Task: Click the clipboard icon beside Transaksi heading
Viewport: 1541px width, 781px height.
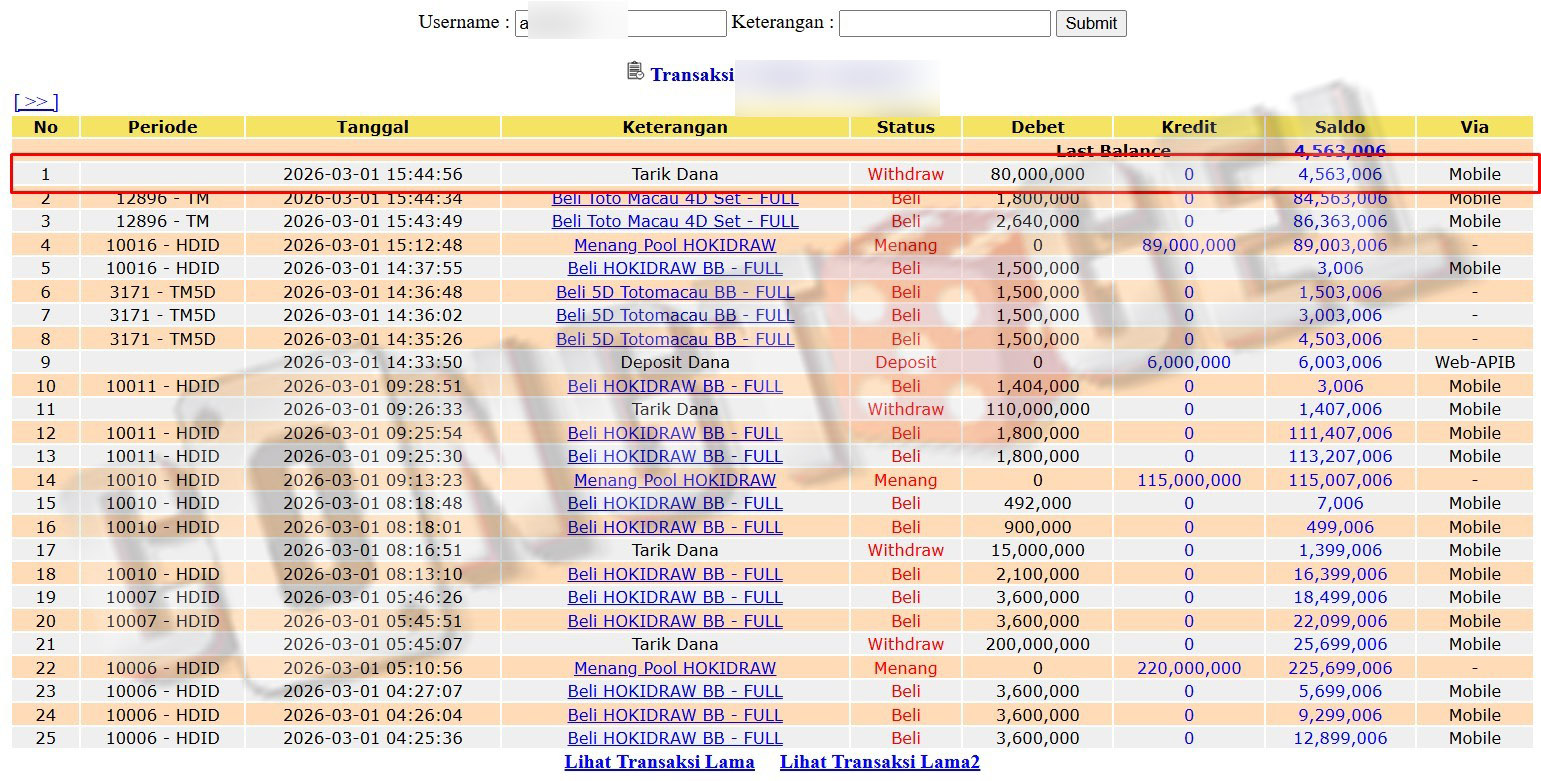Action: [635, 71]
